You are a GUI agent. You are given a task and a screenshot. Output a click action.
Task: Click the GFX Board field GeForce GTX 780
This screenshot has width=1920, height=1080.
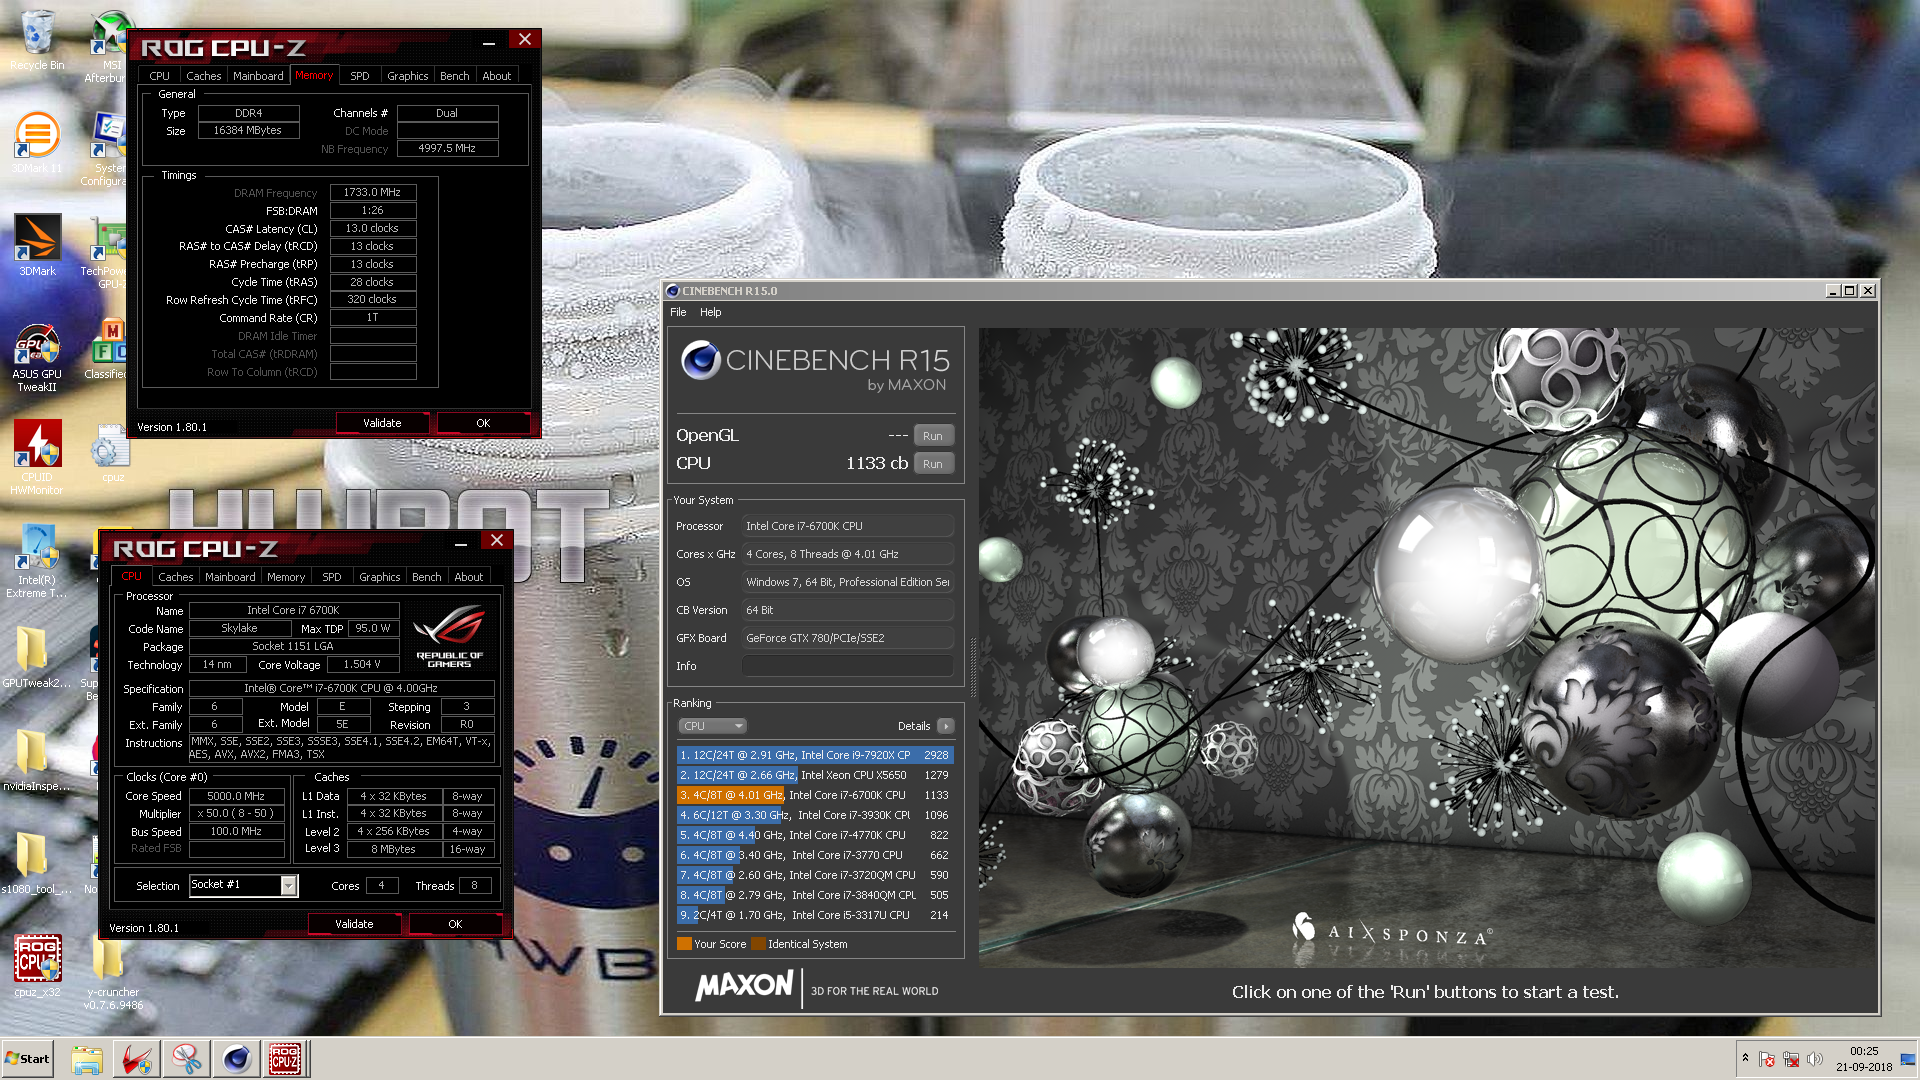(848, 638)
